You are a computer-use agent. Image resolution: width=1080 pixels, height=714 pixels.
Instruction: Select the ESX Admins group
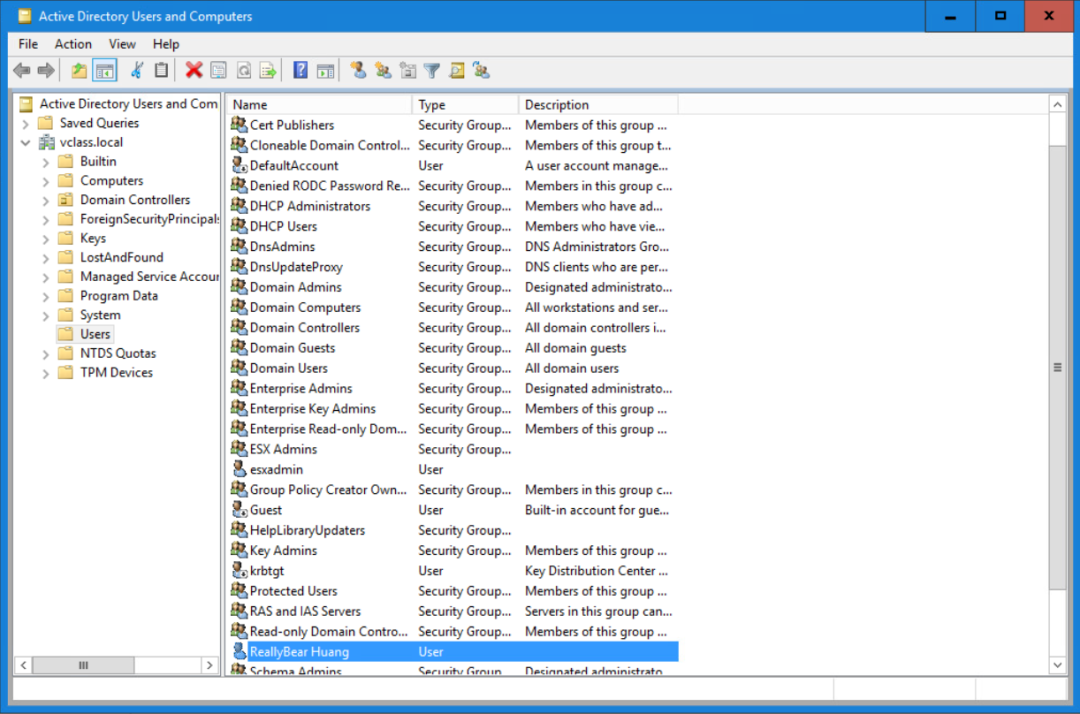pyautogui.click(x=453, y=449)
